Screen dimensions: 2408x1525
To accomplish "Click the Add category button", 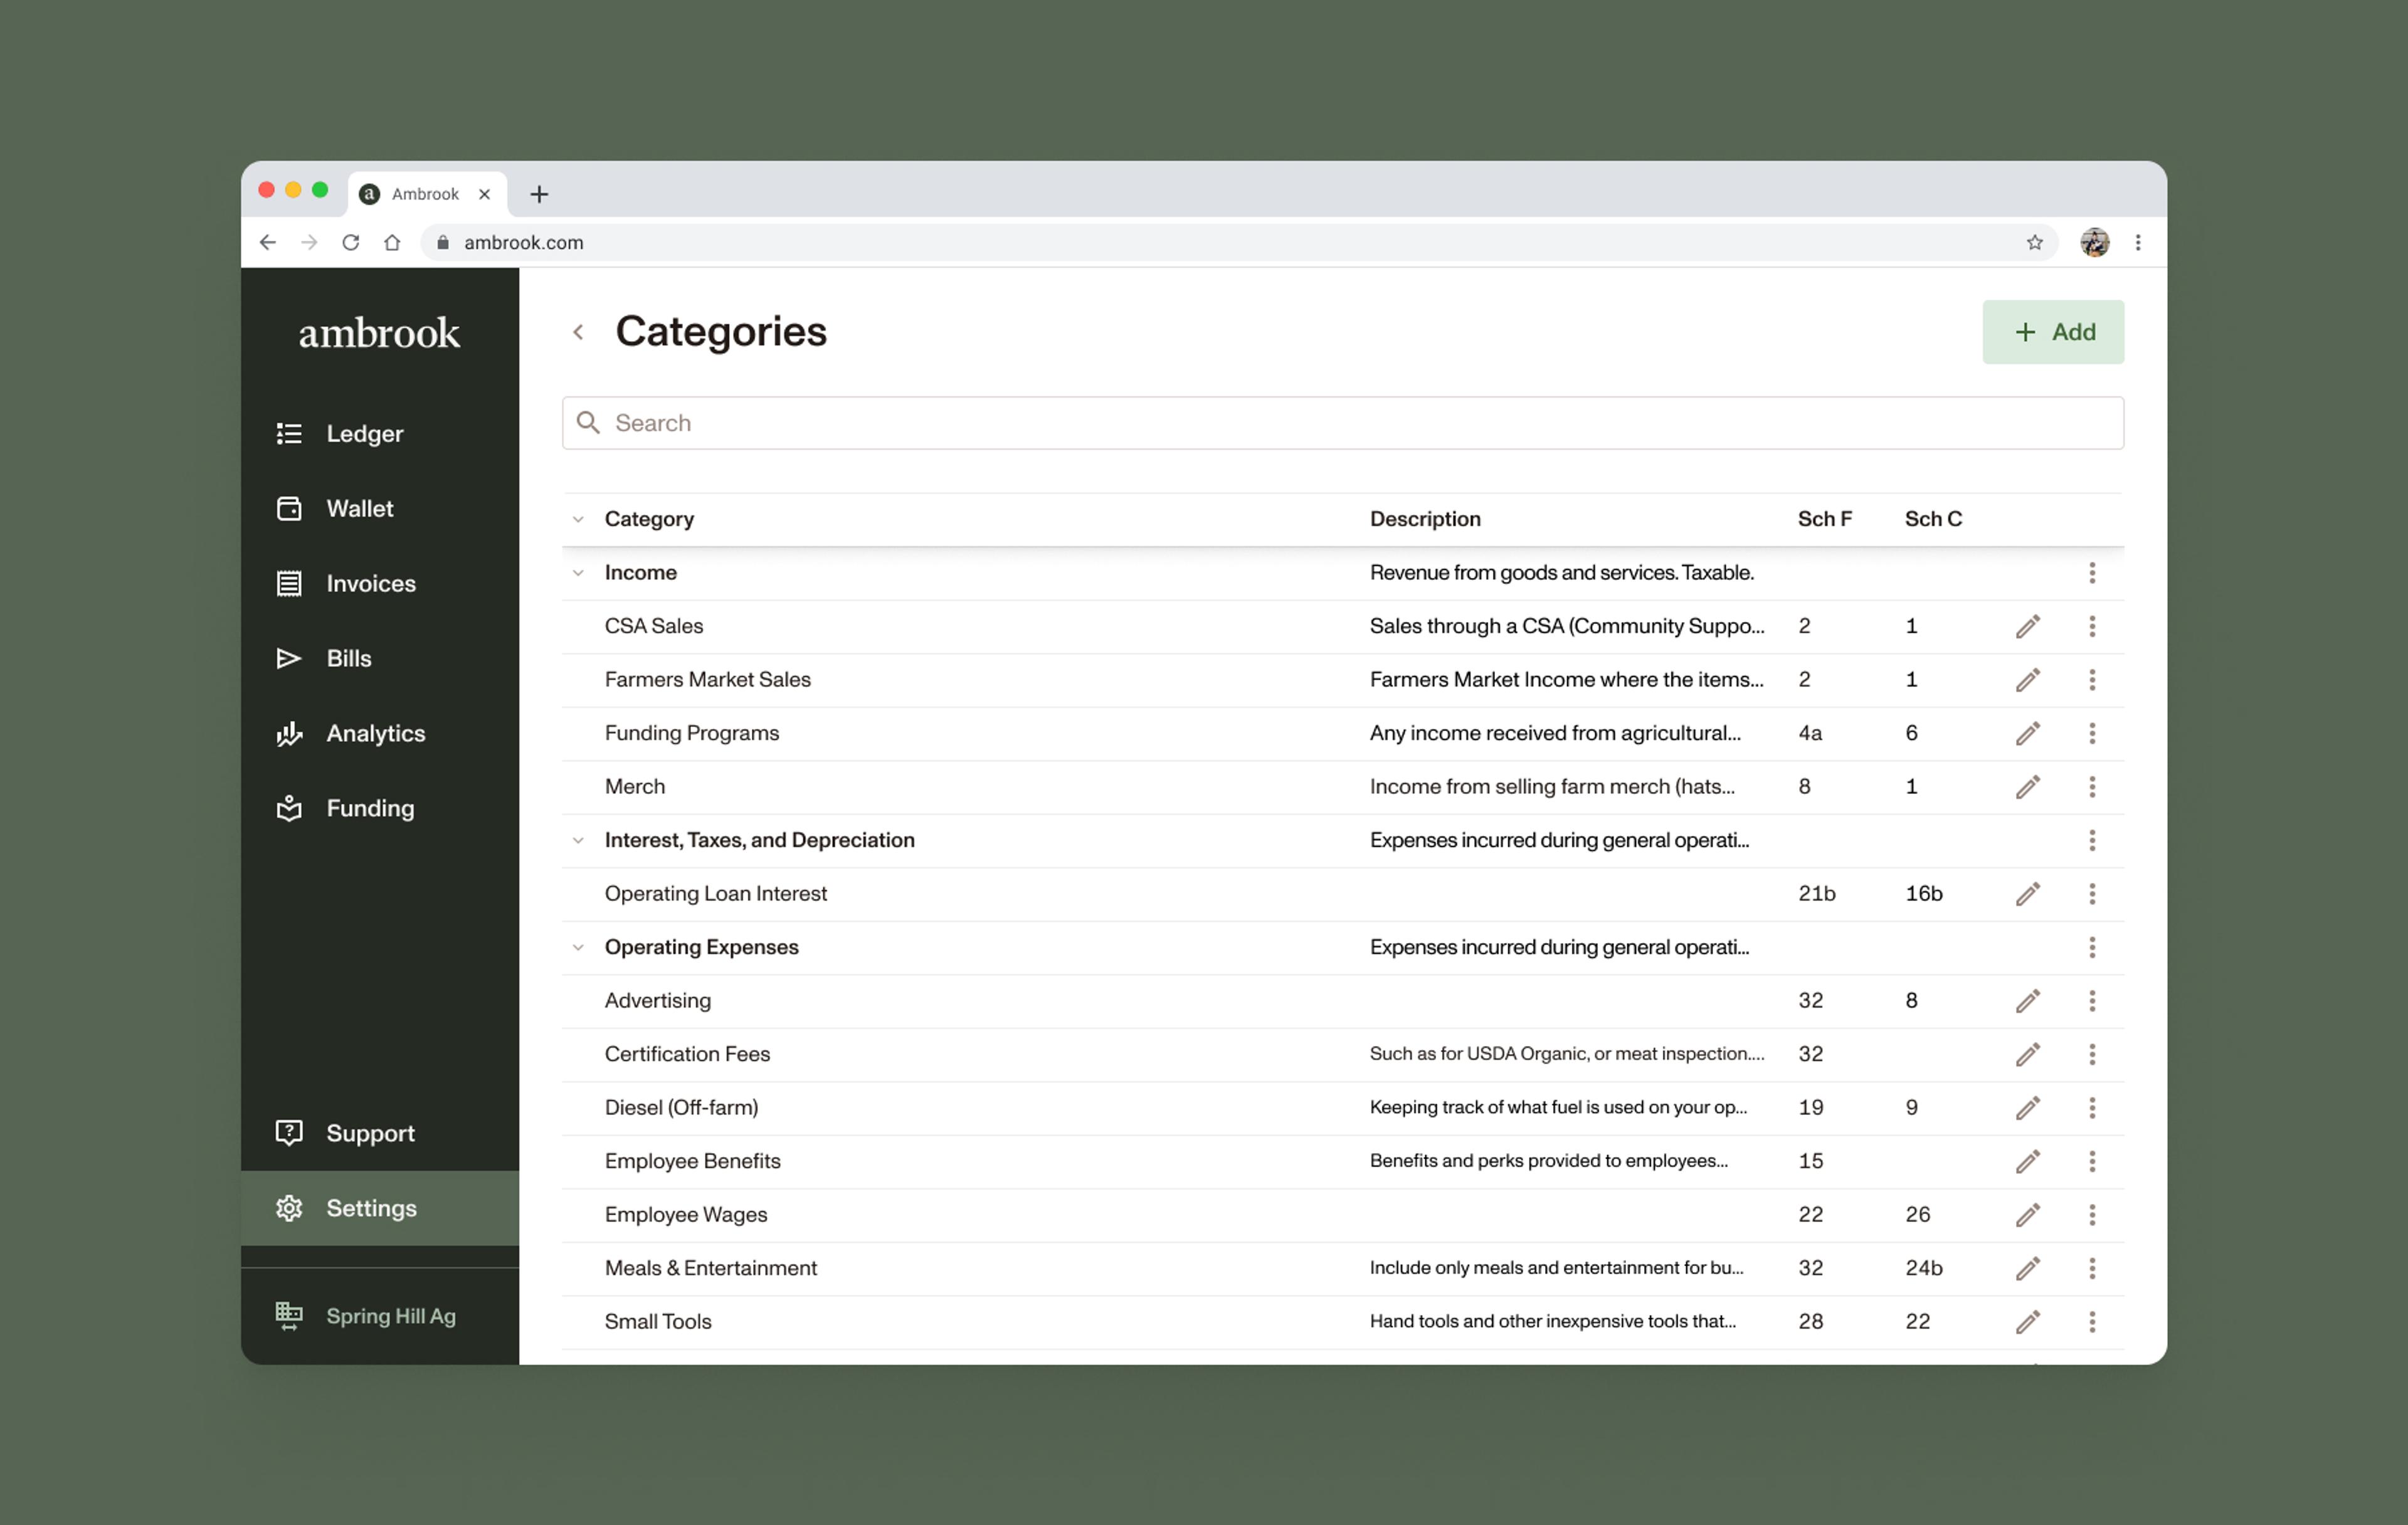I will 2052,332.
